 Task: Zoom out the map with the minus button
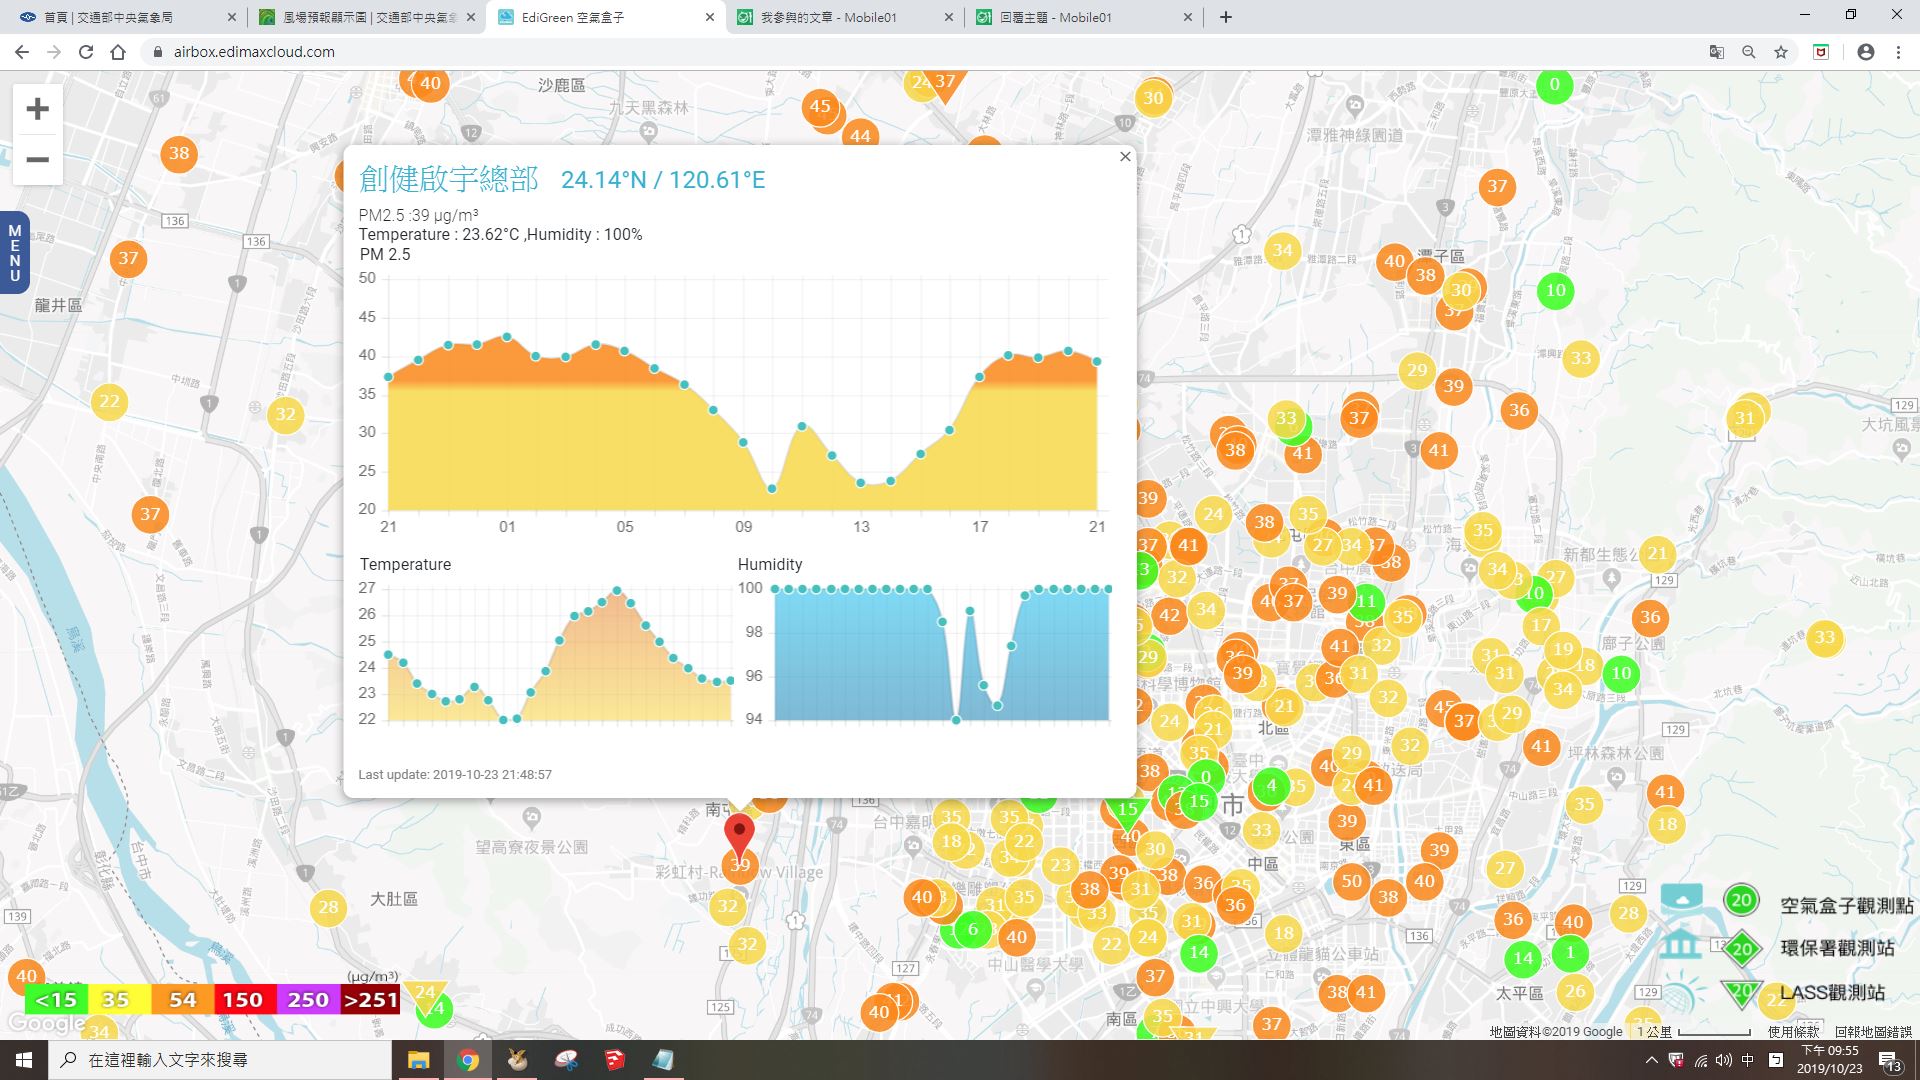pyautogui.click(x=37, y=160)
